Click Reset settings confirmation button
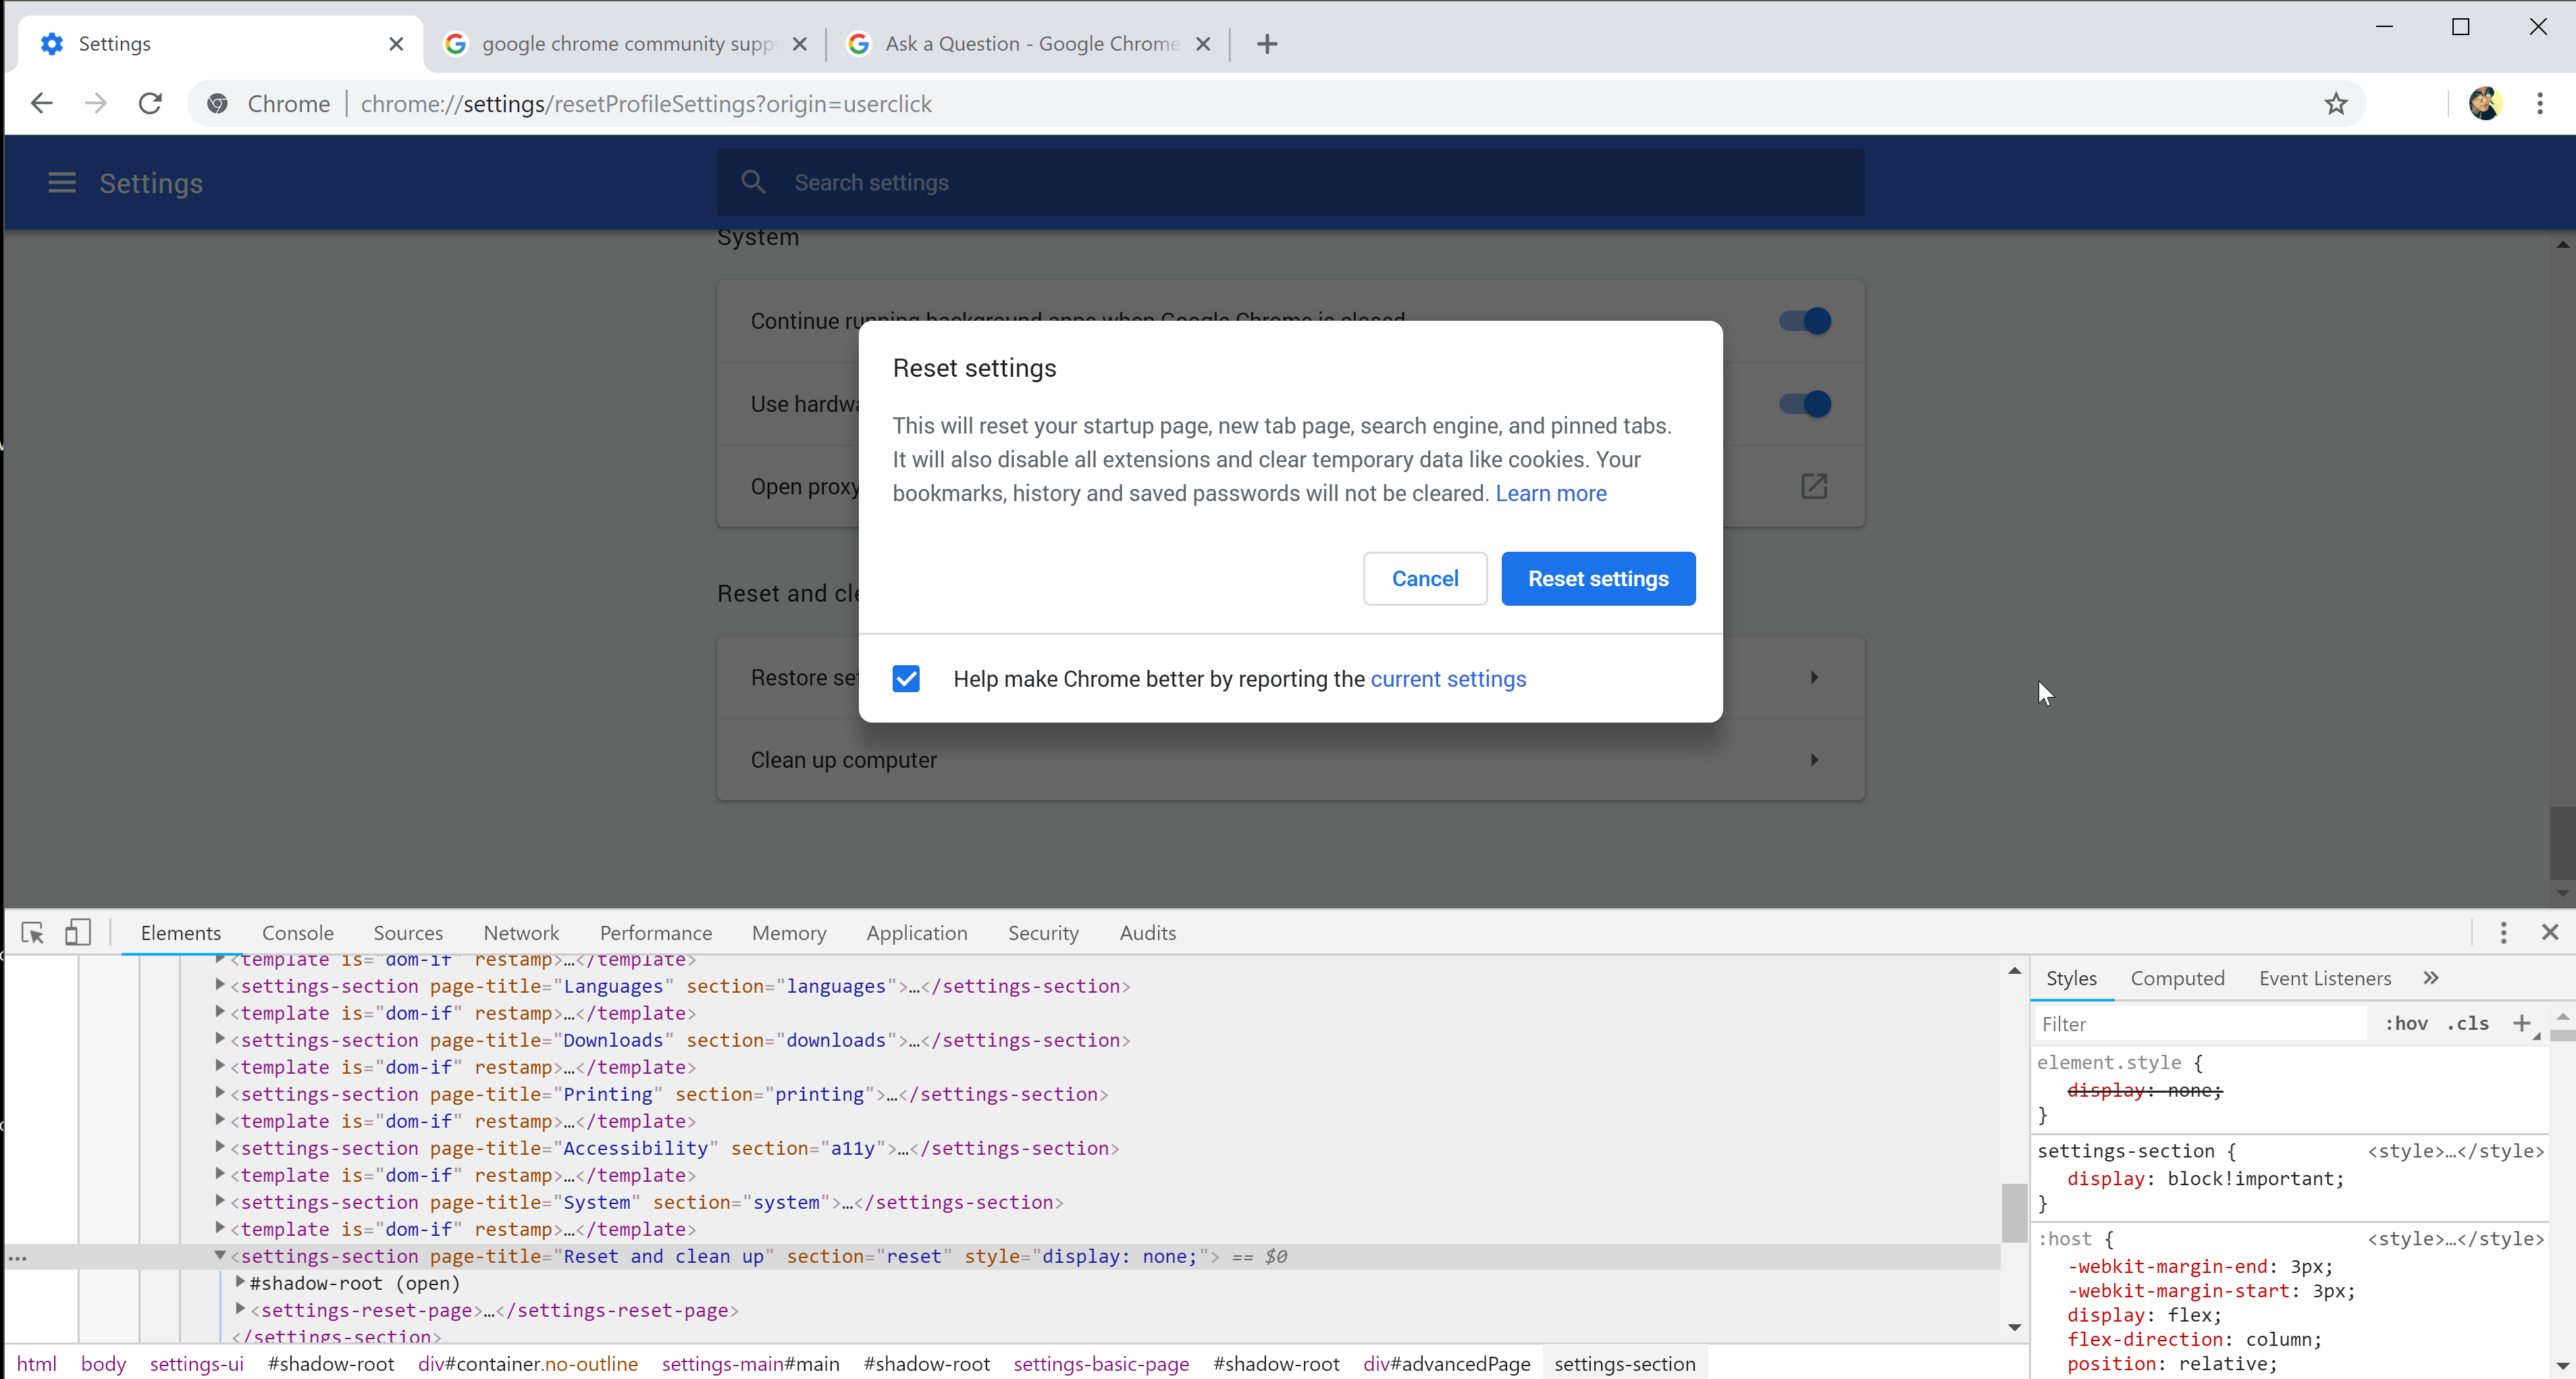 coord(1598,578)
